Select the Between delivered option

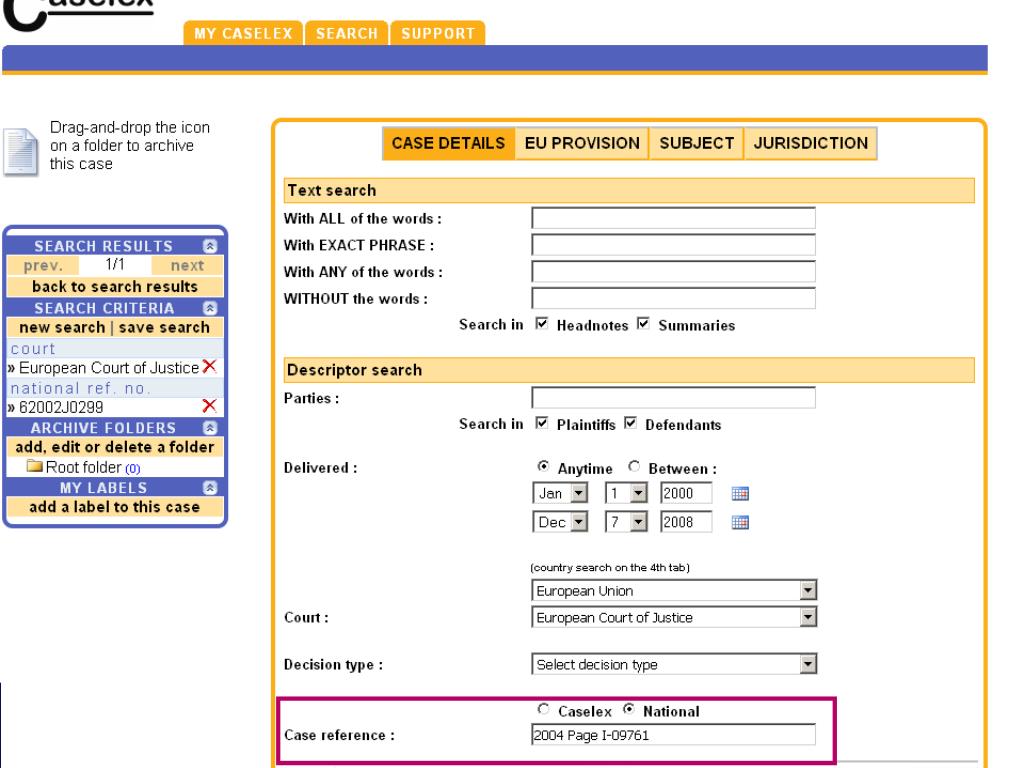point(633,466)
